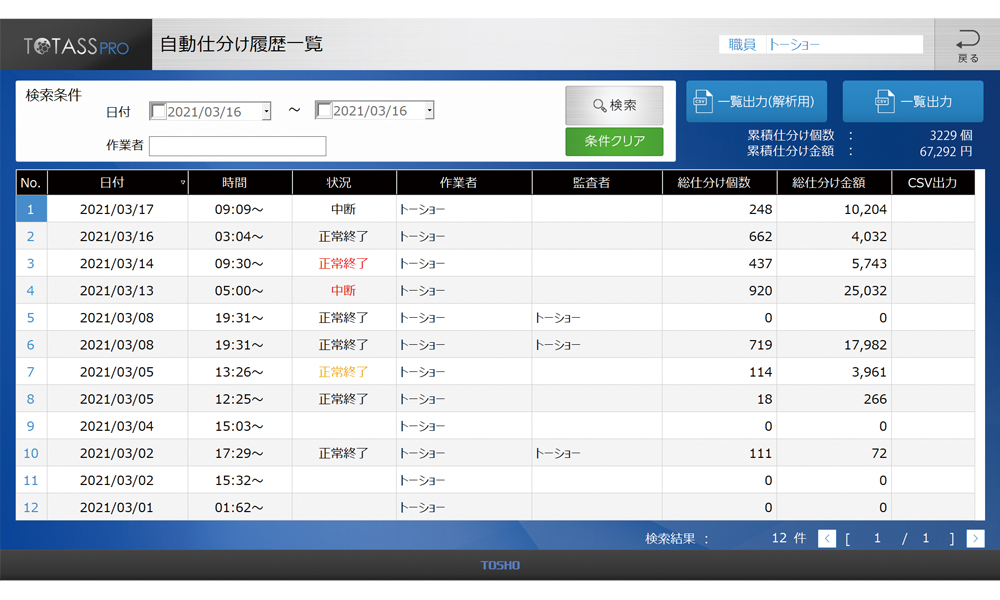
Task: Select row number 5
Action: click(31, 318)
